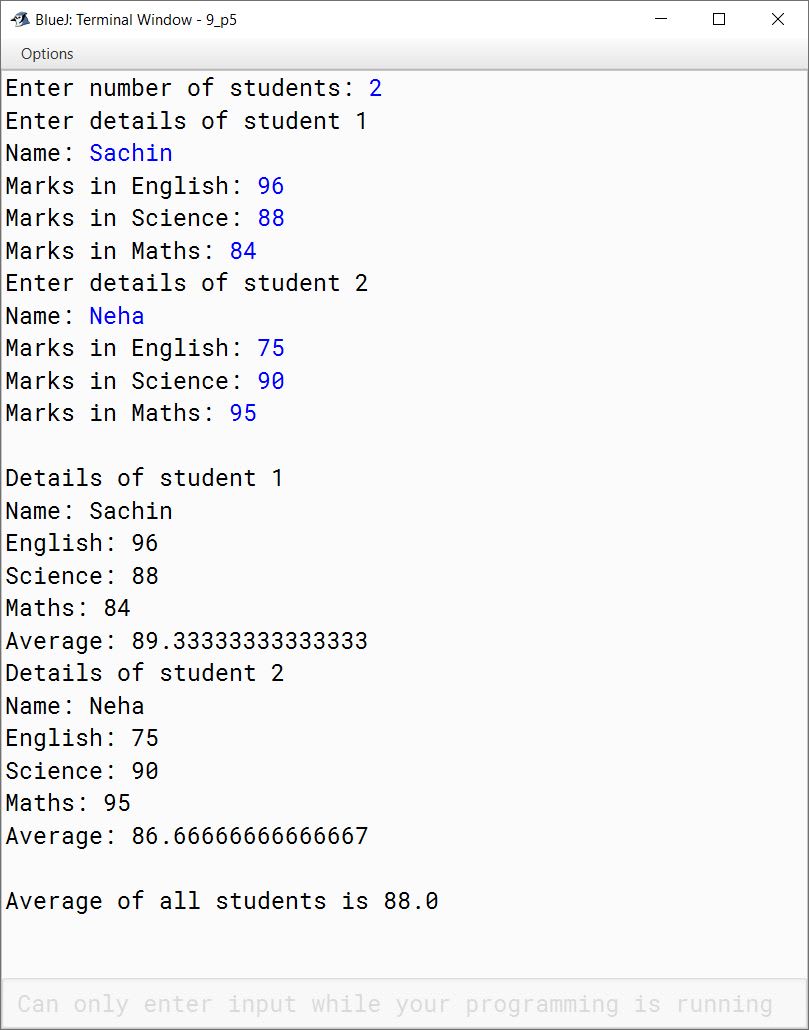Minimize the Terminal Window
Image resolution: width=809 pixels, height=1030 pixels.
pyautogui.click(x=661, y=19)
